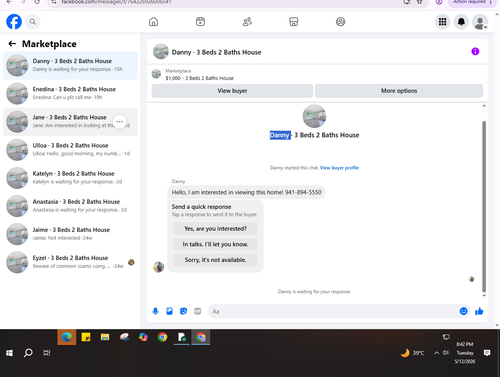Click the back arrow beside Marketplace
Screen dimensions: 500x377
tap(12, 44)
